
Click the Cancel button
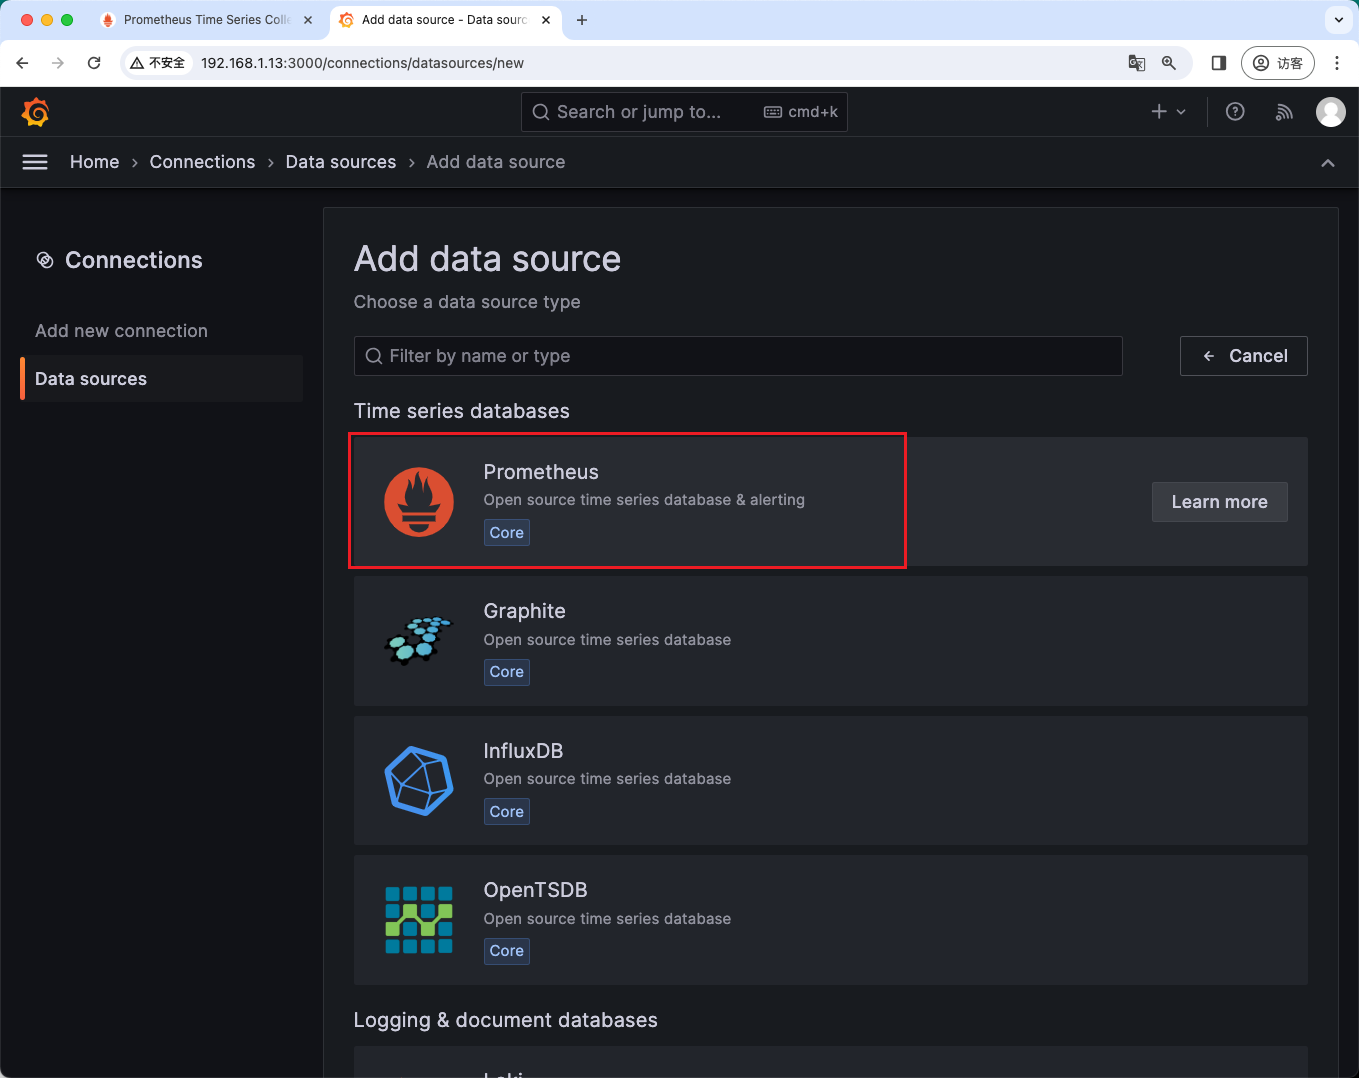point(1243,356)
